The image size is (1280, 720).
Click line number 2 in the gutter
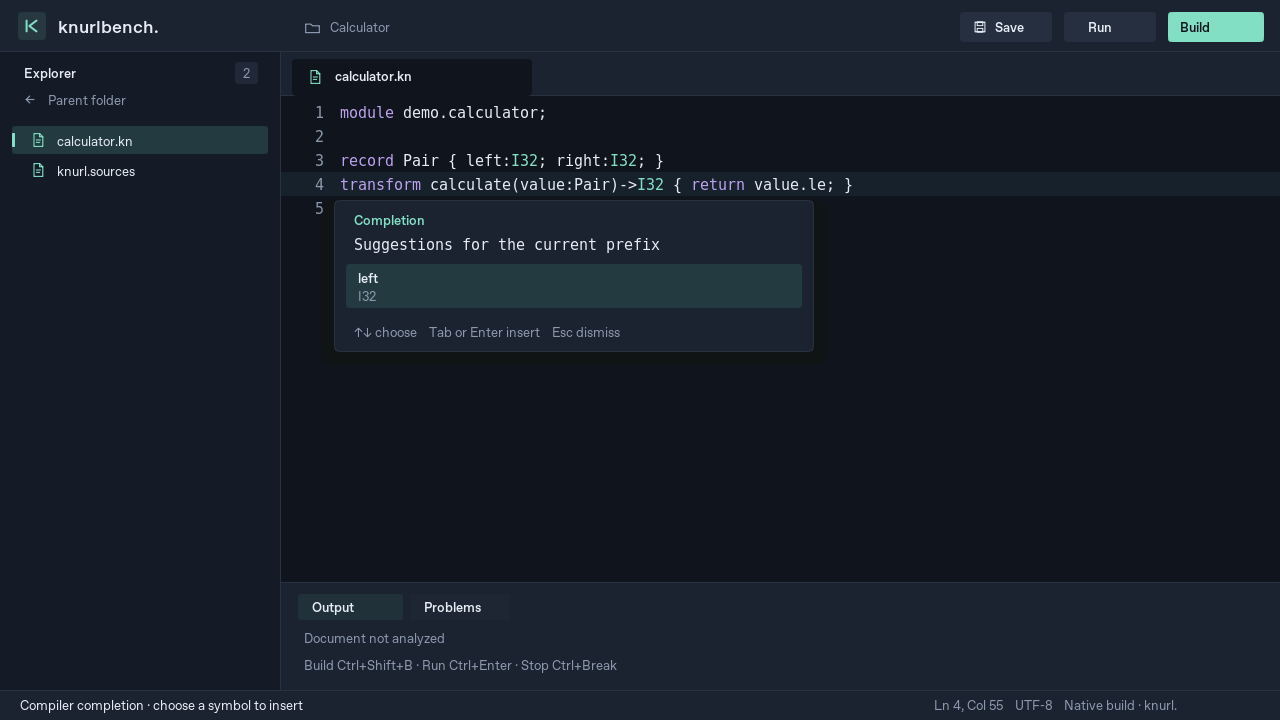(319, 137)
